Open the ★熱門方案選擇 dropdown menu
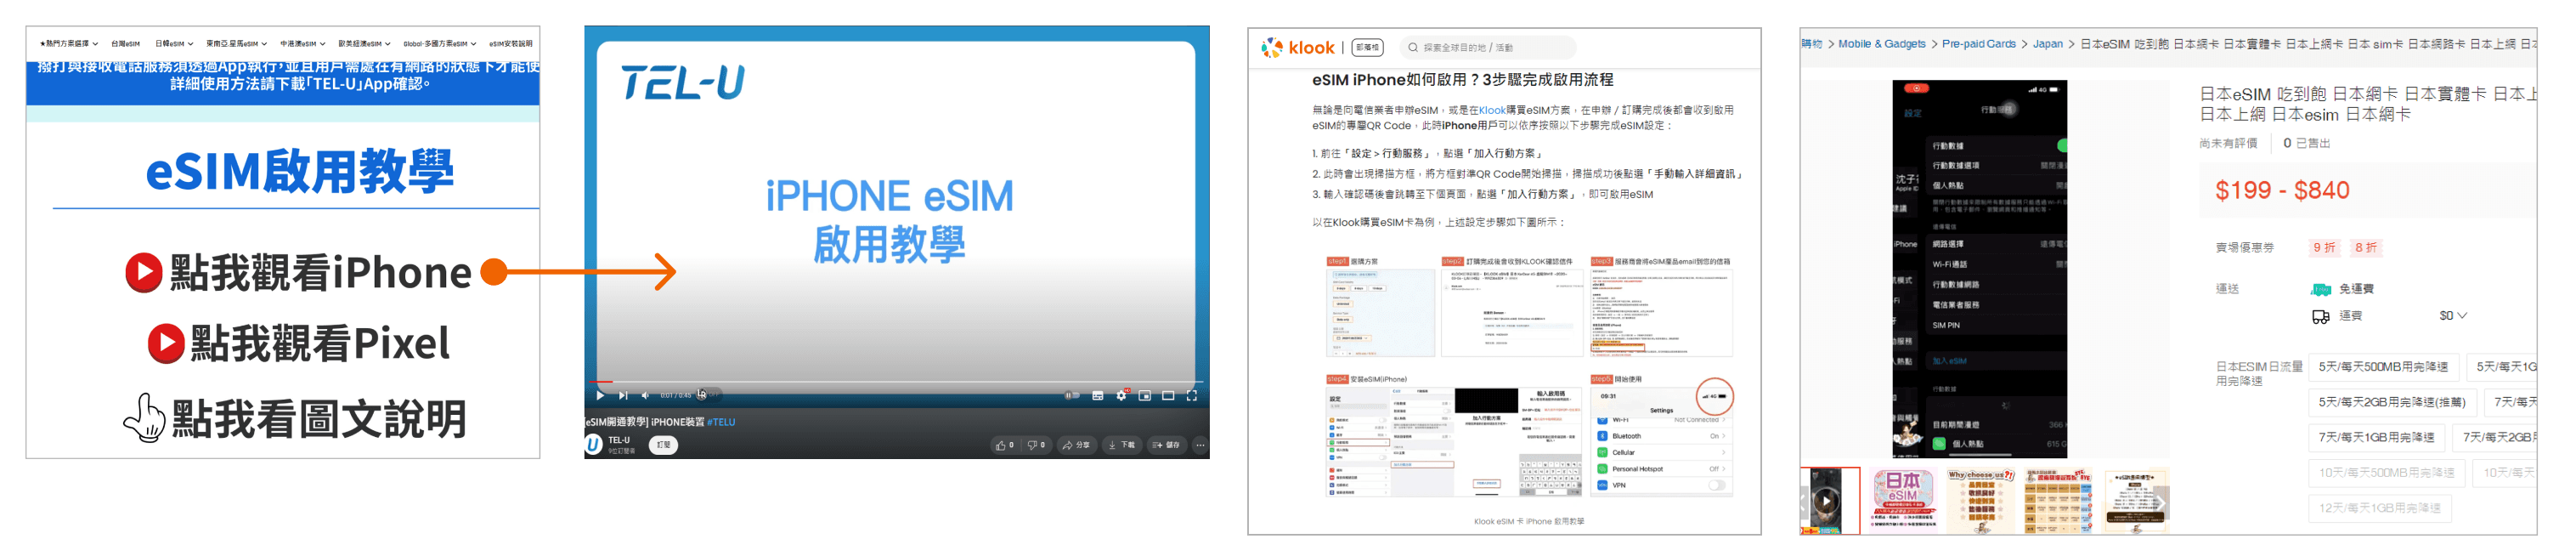 click(x=69, y=44)
